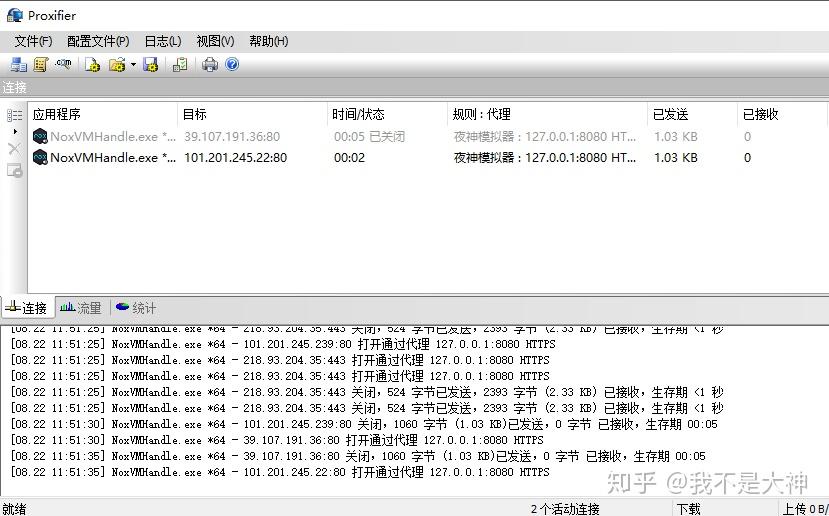This screenshot has width=829, height=516.
Task: Click log line 11:51:30 101.201.245.239:80 关闭
Action: pyautogui.click(x=364, y=424)
